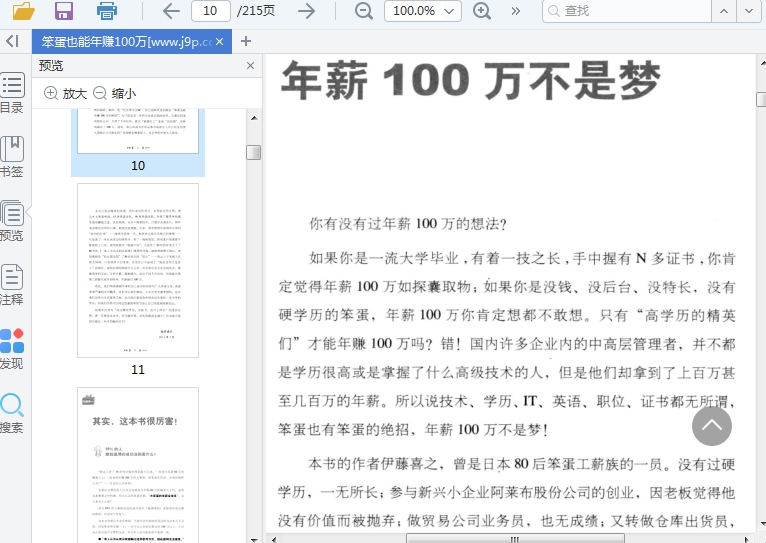This screenshot has width=766, height=543.
Task: Advance to next page with the right arrow
Action: (x=306, y=11)
